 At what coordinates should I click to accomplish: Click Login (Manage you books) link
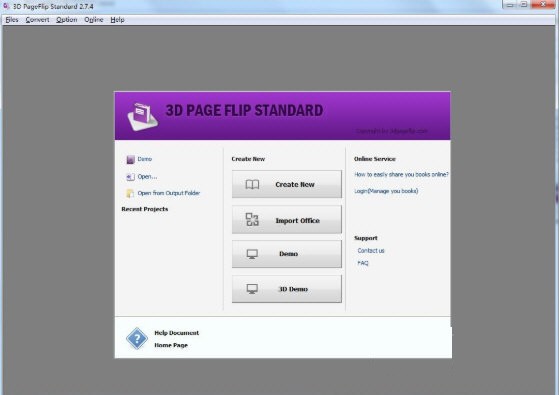click(x=386, y=191)
